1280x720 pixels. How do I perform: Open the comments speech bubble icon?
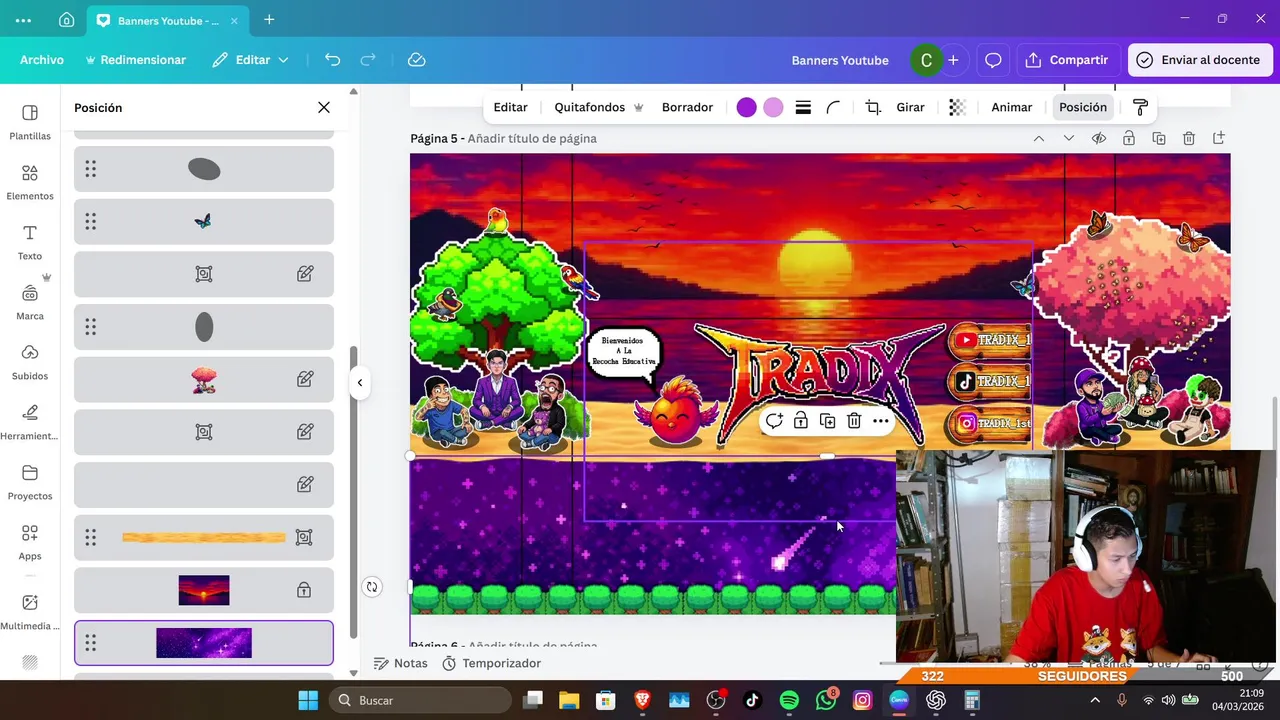[993, 60]
